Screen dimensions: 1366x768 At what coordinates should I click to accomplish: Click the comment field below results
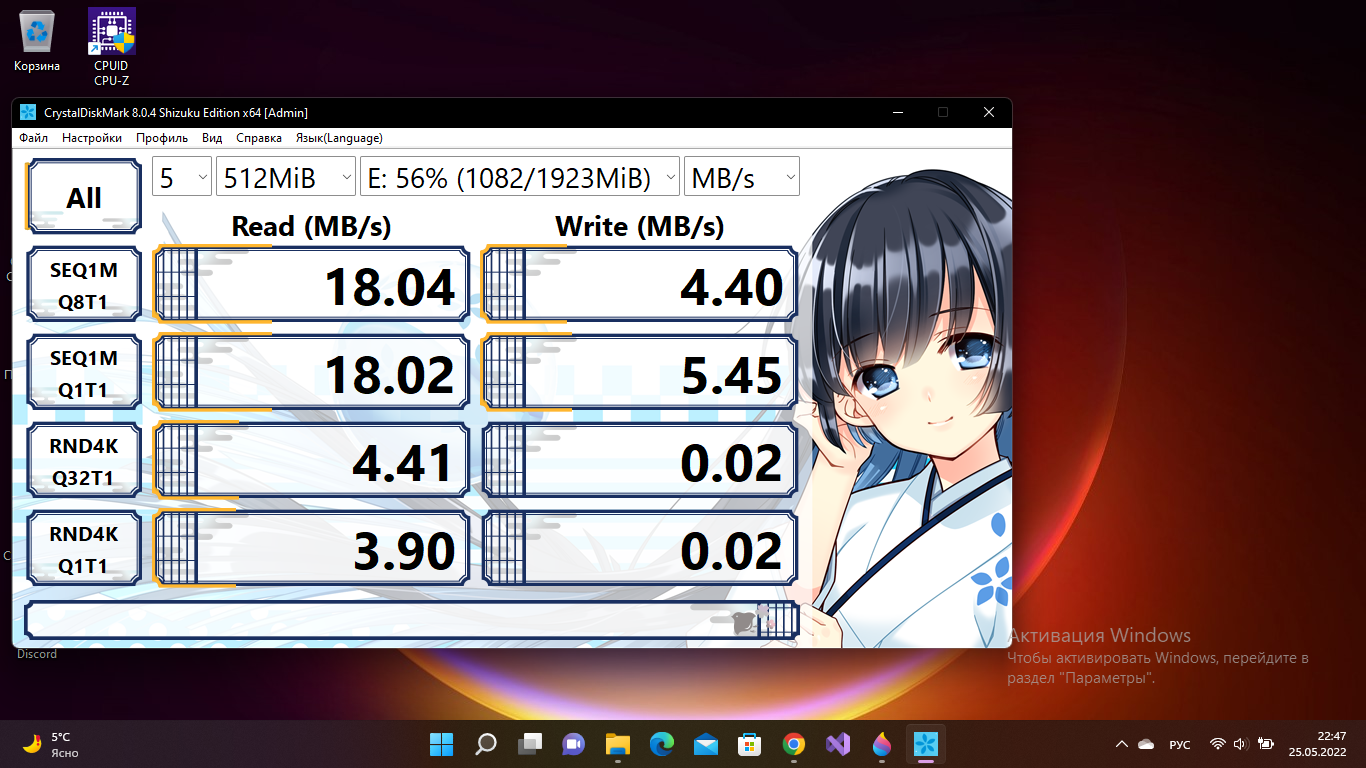tap(412, 620)
